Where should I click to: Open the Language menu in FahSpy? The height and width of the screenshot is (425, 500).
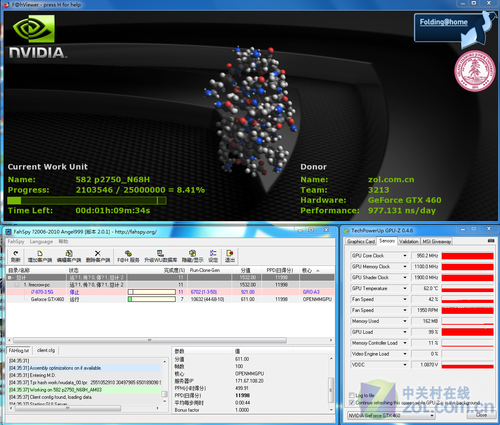pos(41,241)
